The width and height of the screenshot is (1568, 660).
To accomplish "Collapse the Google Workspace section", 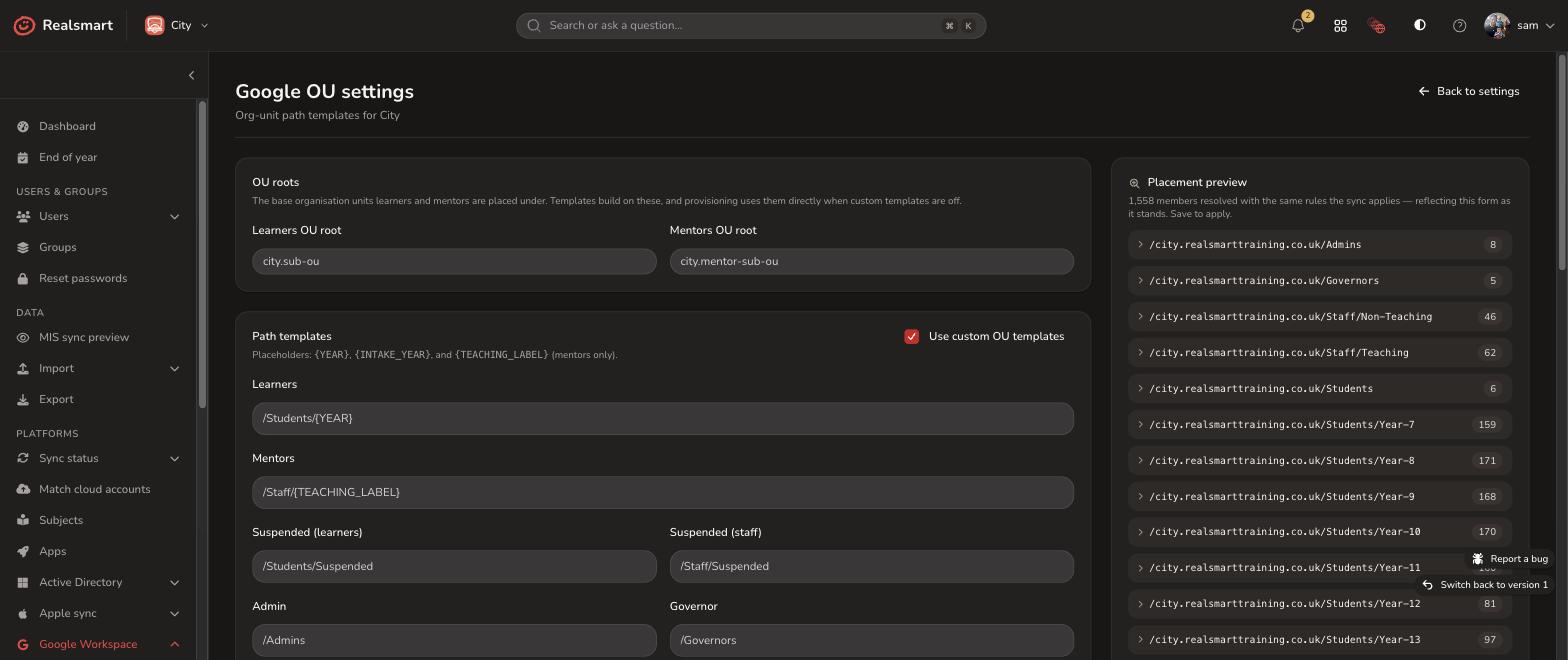I will (174, 644).
